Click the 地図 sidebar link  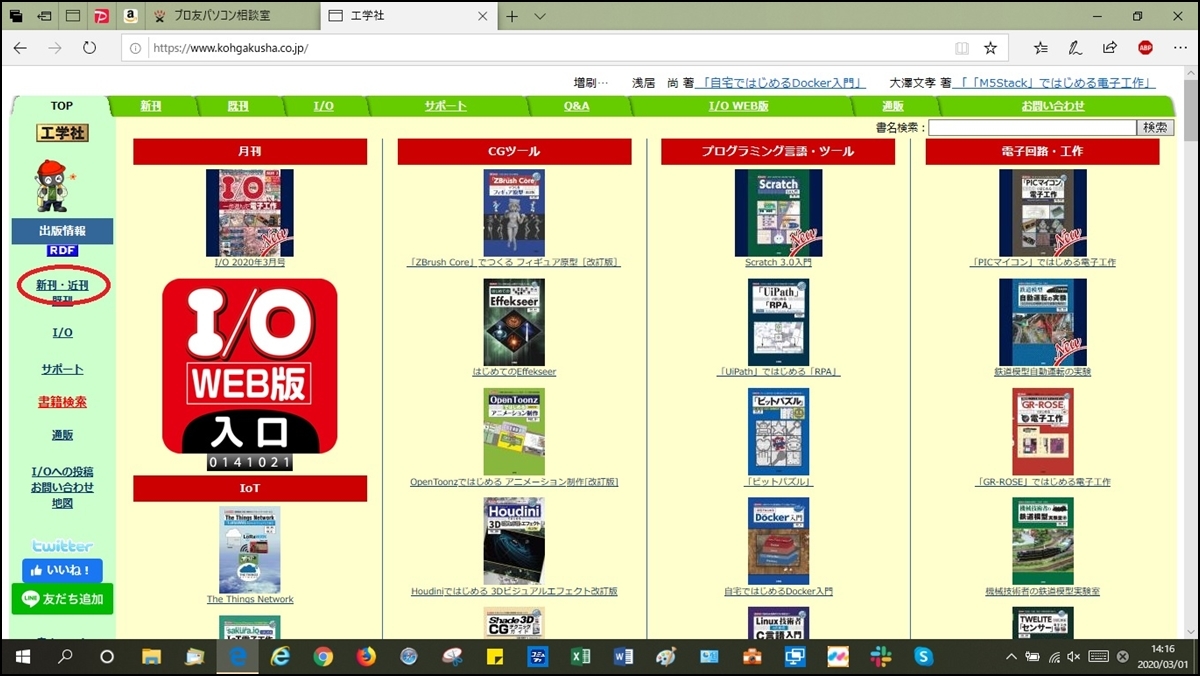pyautogui.click(x=62, y=503)
